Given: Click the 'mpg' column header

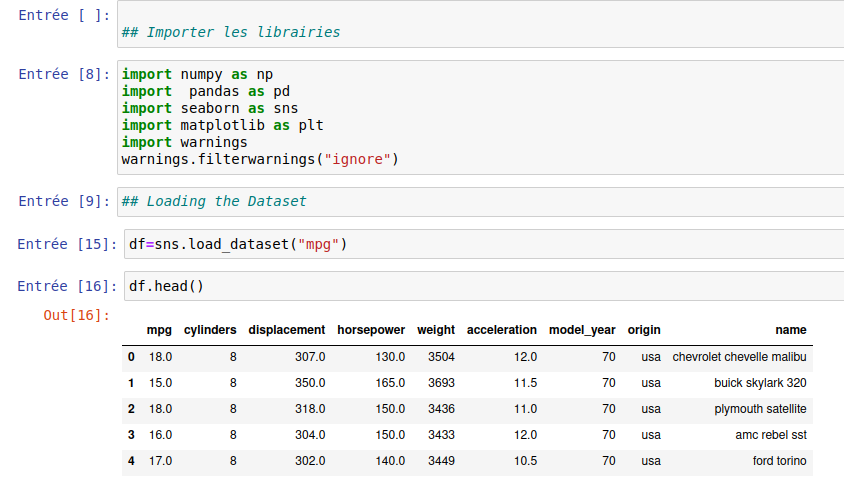Looking at the screenshot, I should click(159, 330).
